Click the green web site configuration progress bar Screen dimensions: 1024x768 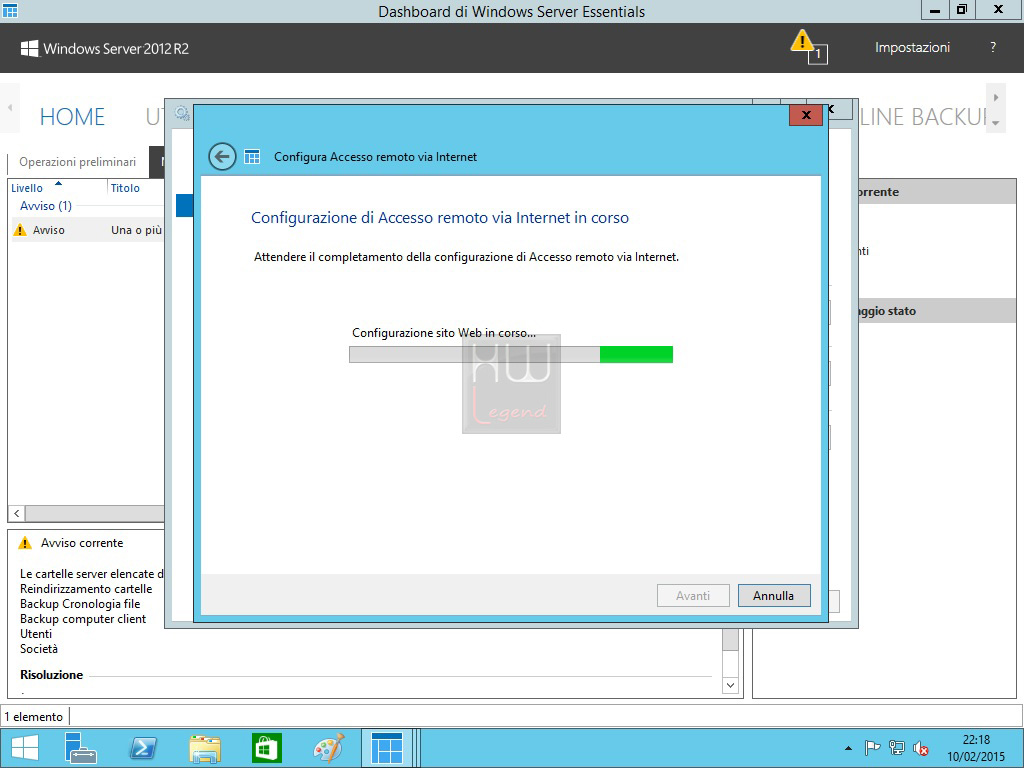pyautogui.click(x=511, y=354)
